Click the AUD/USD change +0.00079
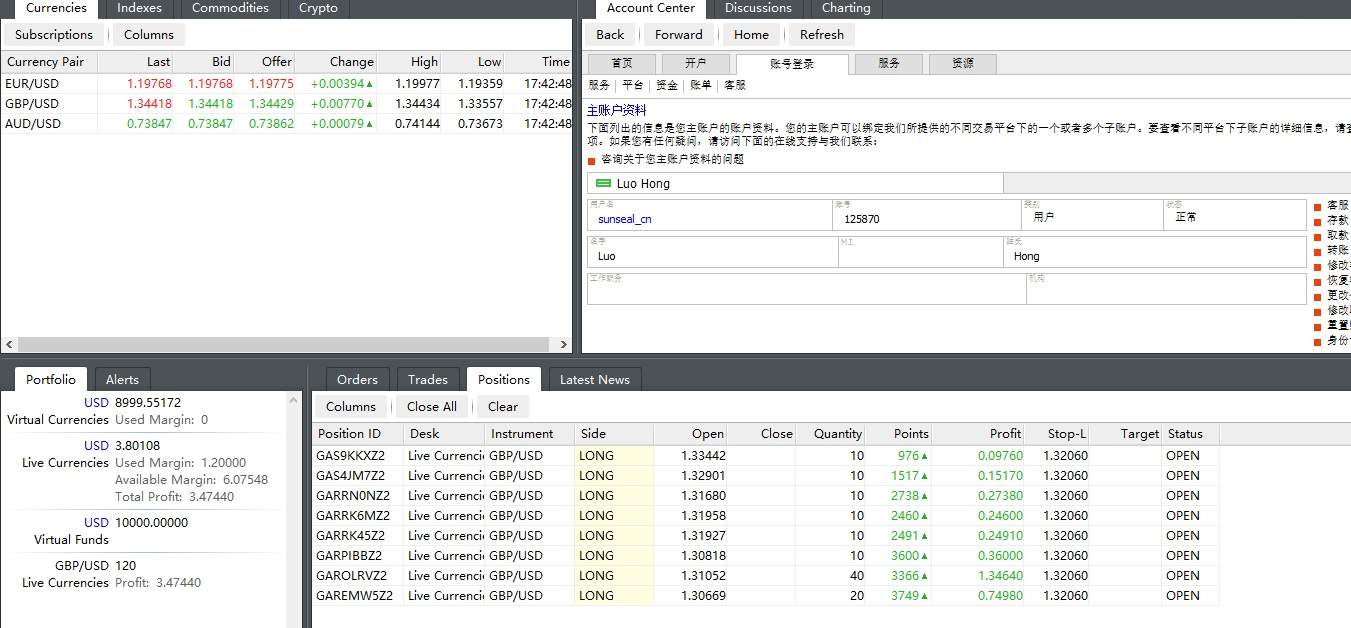The image size is (1351, 628). point(342,124)
